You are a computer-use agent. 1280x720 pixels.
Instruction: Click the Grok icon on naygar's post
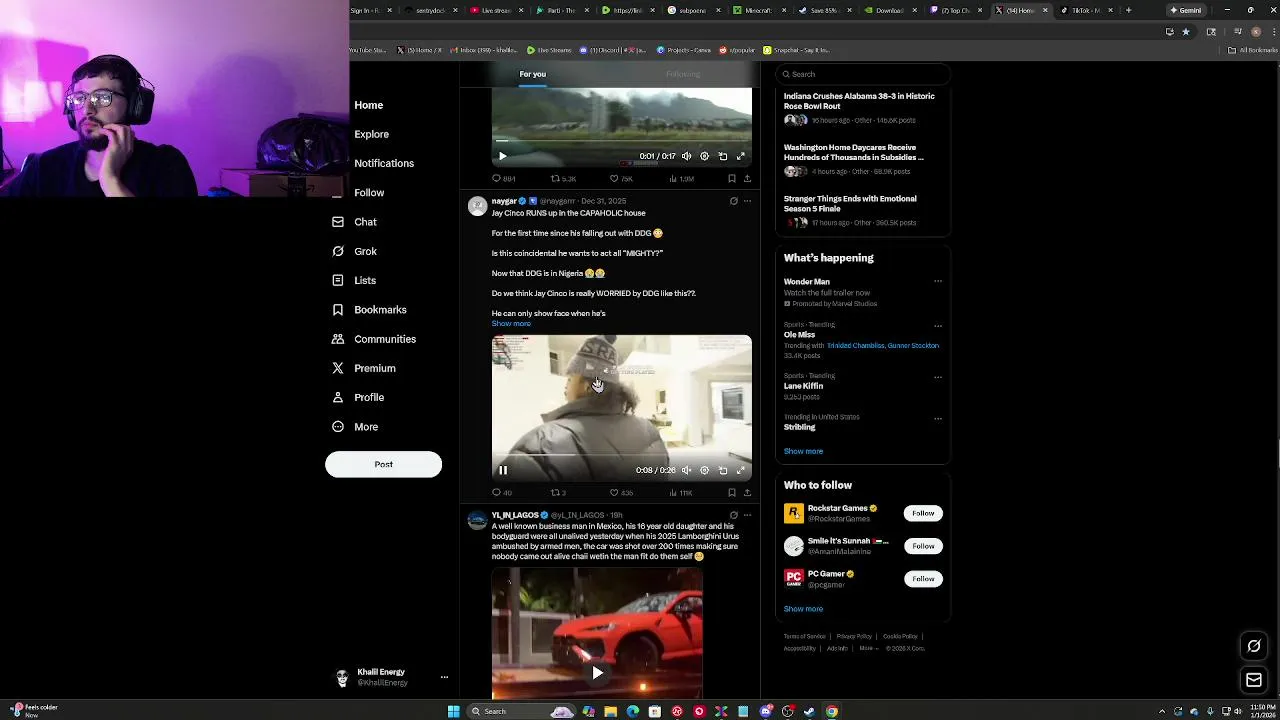tap(733, 201)
